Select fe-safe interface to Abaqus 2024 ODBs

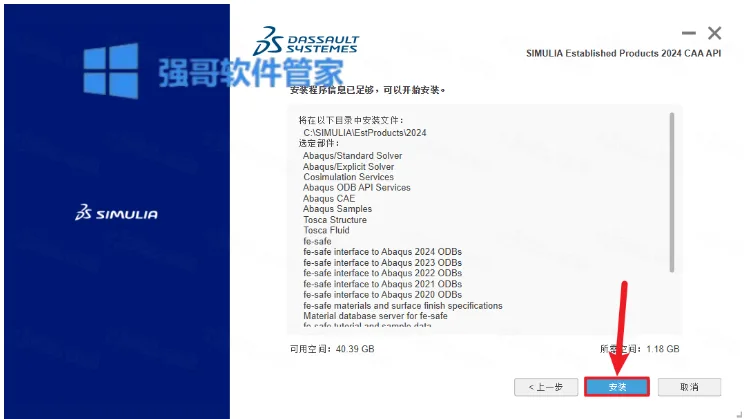[x=382, y=252]
